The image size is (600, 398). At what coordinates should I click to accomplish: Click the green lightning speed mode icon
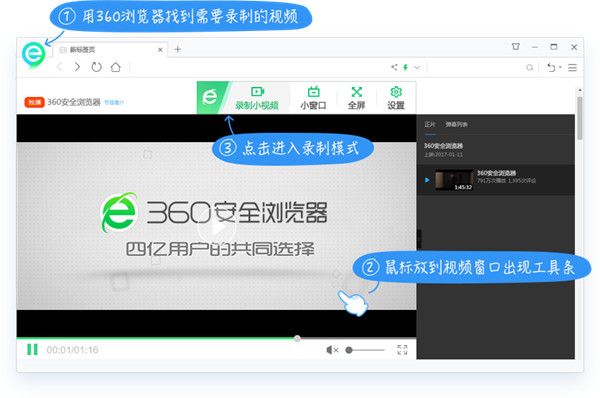pyautogui.click(x=406, y=67)
